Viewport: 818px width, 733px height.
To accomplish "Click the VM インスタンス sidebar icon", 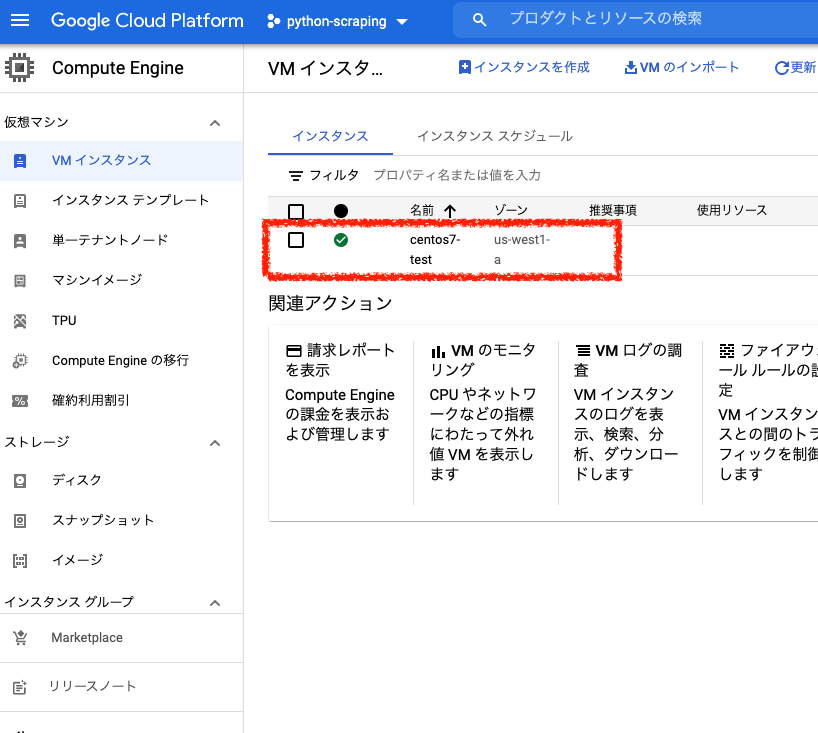I will [20, 161].
